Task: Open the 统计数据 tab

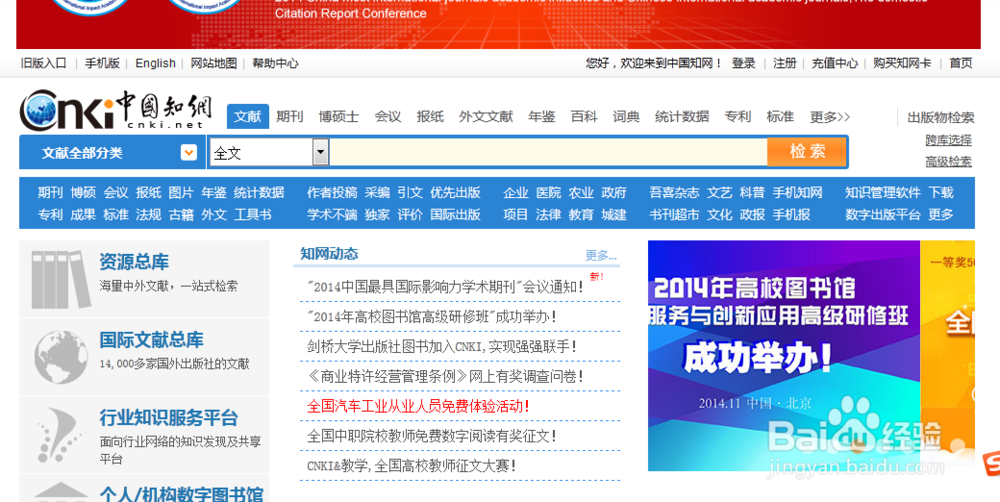Action: 682,117
